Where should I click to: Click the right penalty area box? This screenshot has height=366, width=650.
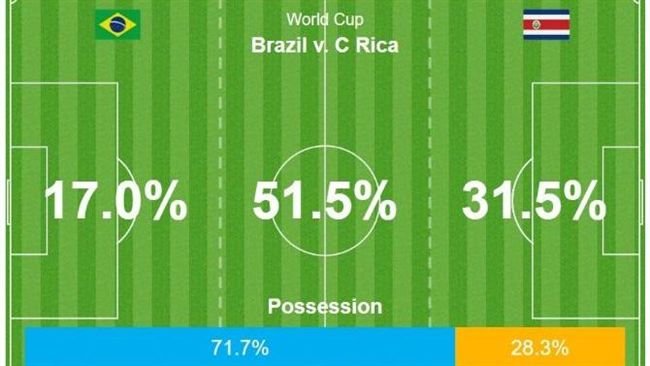tap(585, 201)
